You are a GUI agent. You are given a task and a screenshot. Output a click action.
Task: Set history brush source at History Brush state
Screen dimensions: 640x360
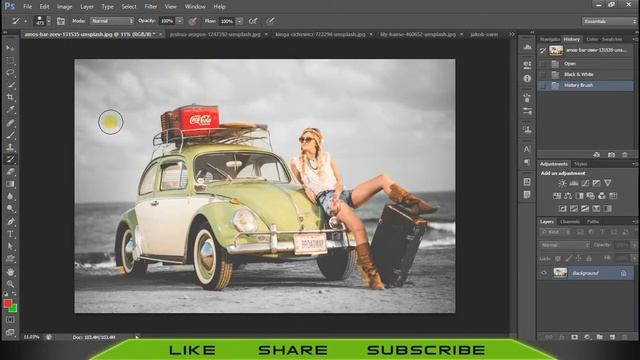tap(542, 85)
